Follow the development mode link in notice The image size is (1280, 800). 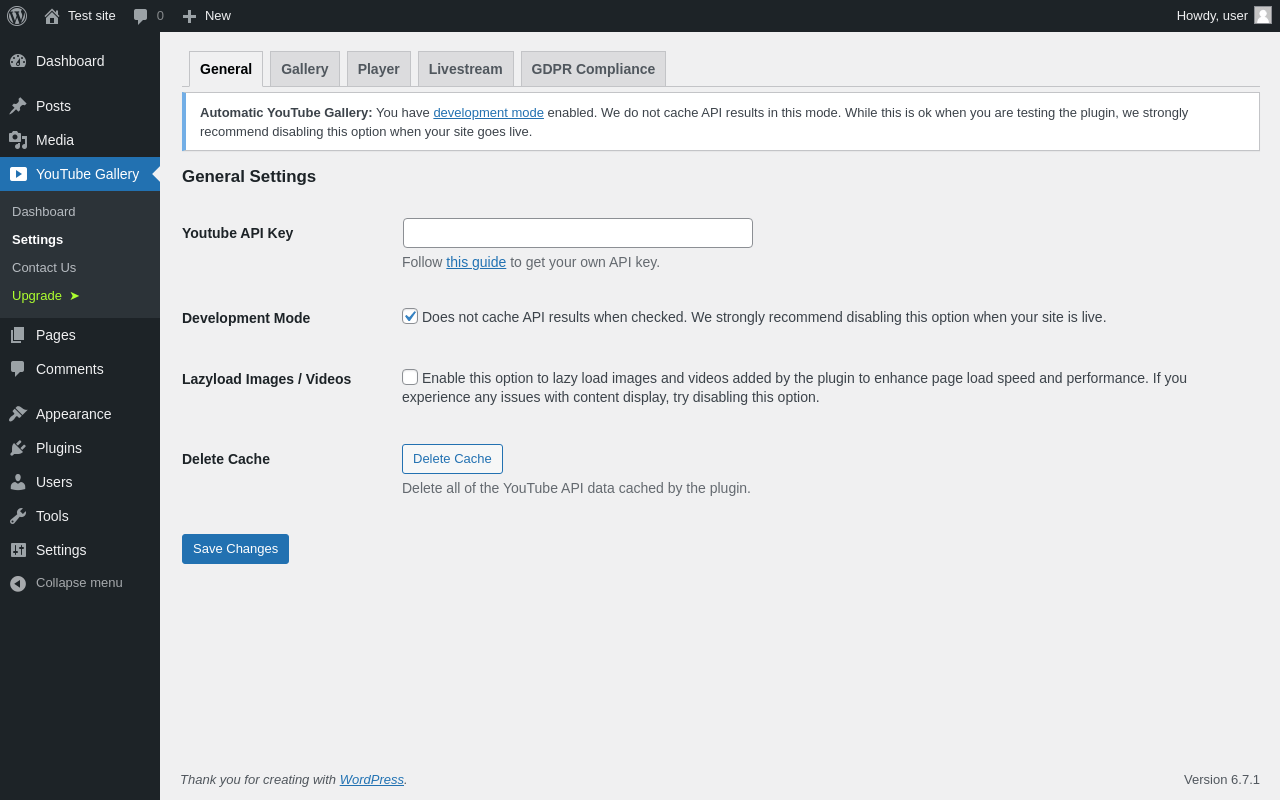(488, 113)
